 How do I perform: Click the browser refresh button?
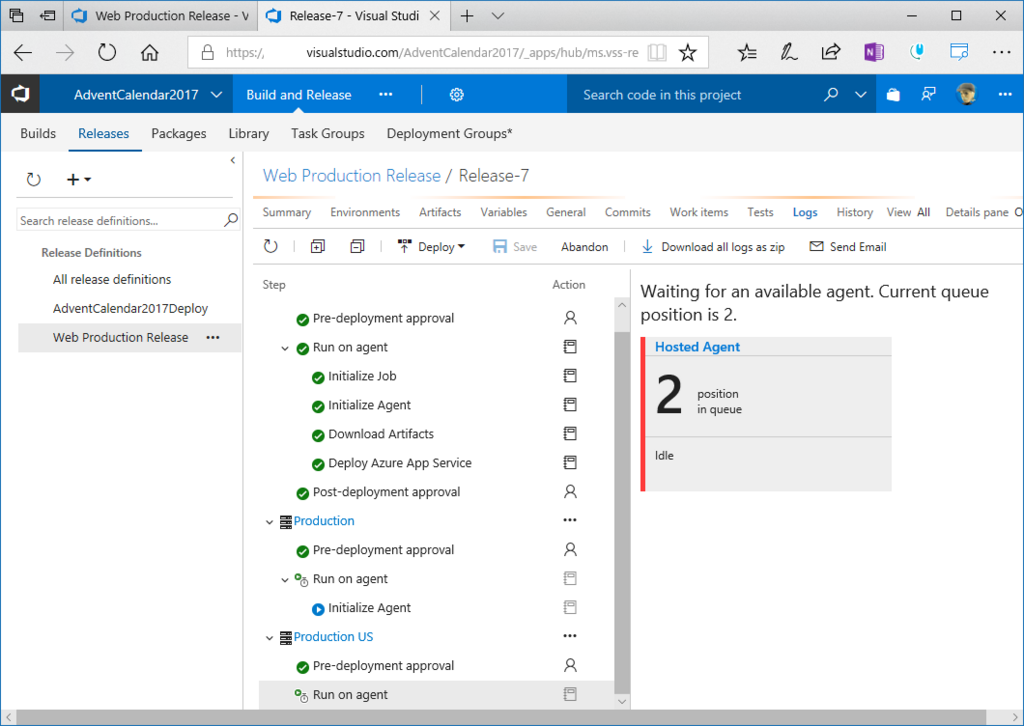[107, 52]
